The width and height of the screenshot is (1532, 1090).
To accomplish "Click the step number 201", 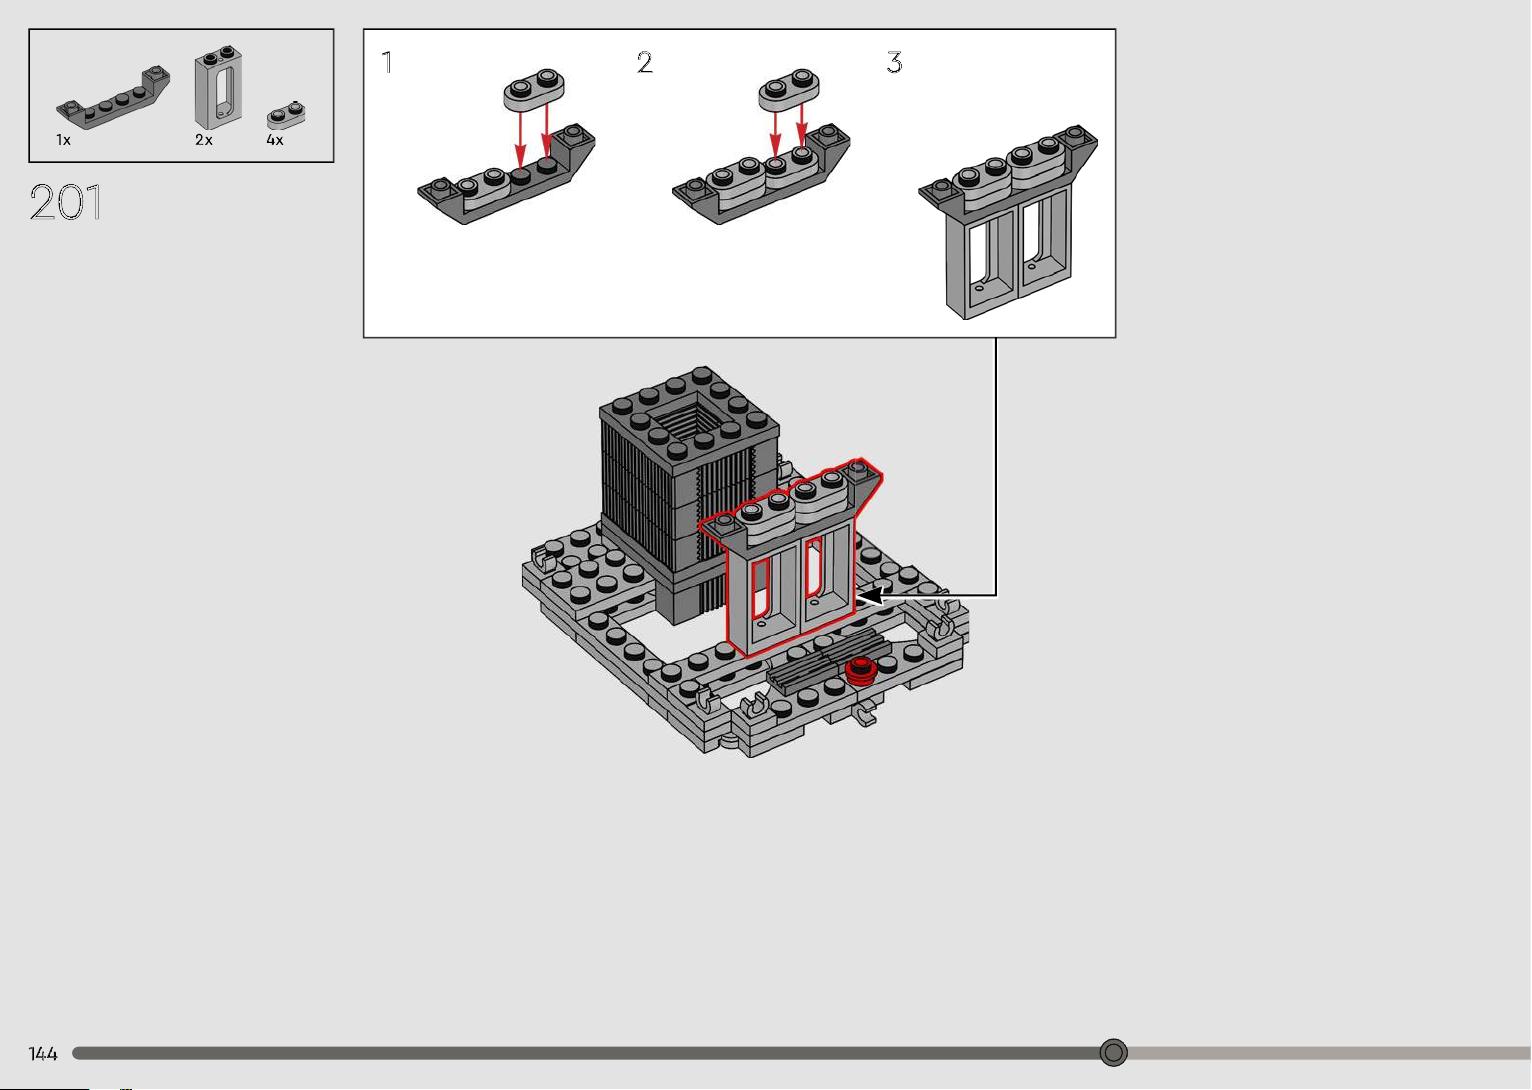I will click(x=66, y=203).
